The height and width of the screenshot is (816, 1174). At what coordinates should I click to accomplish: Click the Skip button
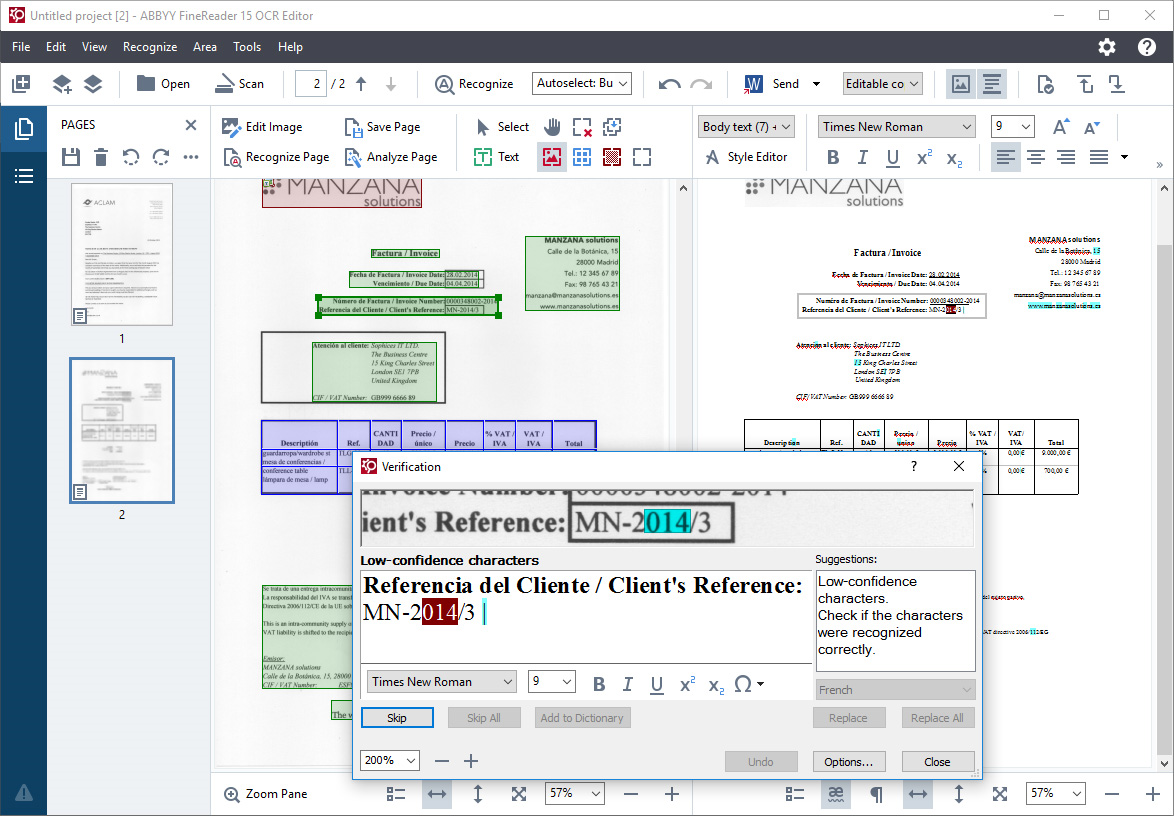397,718
